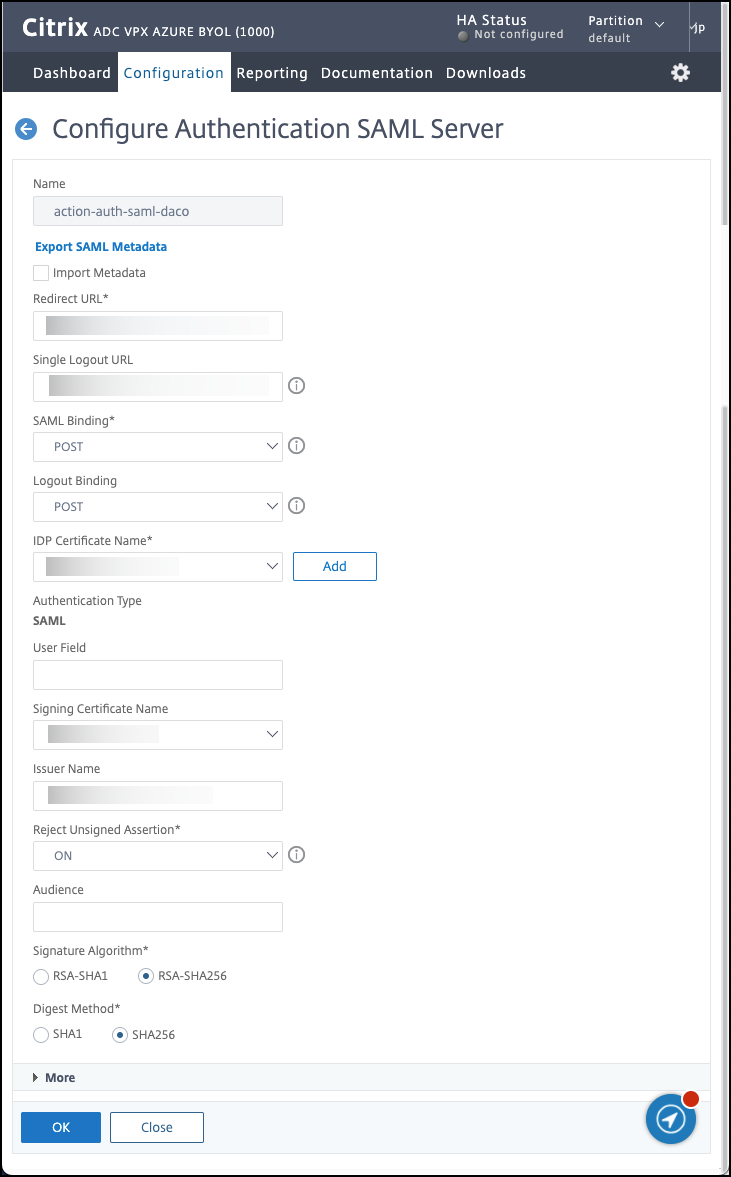Click the Export SAML Metadata link
The width and height of the screenshot is (731, 1177).
(101, 247)
